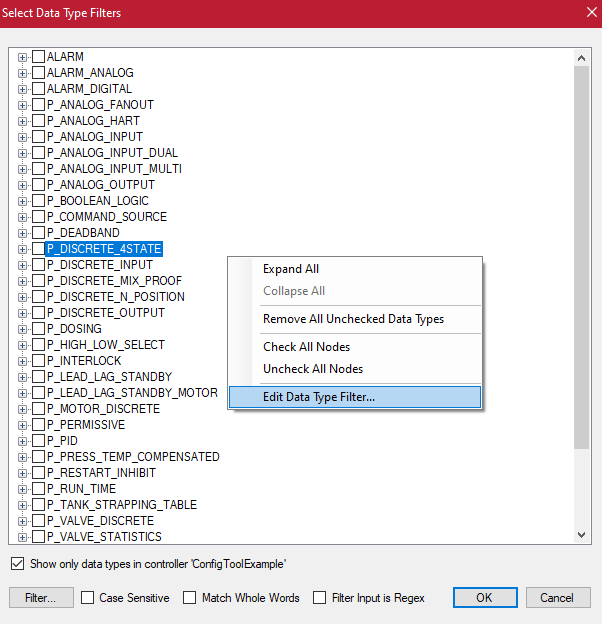Viewport: 602px width, 624px height.
Task: Select Remove All Unchecked Data Types
Action: point(355,319)
